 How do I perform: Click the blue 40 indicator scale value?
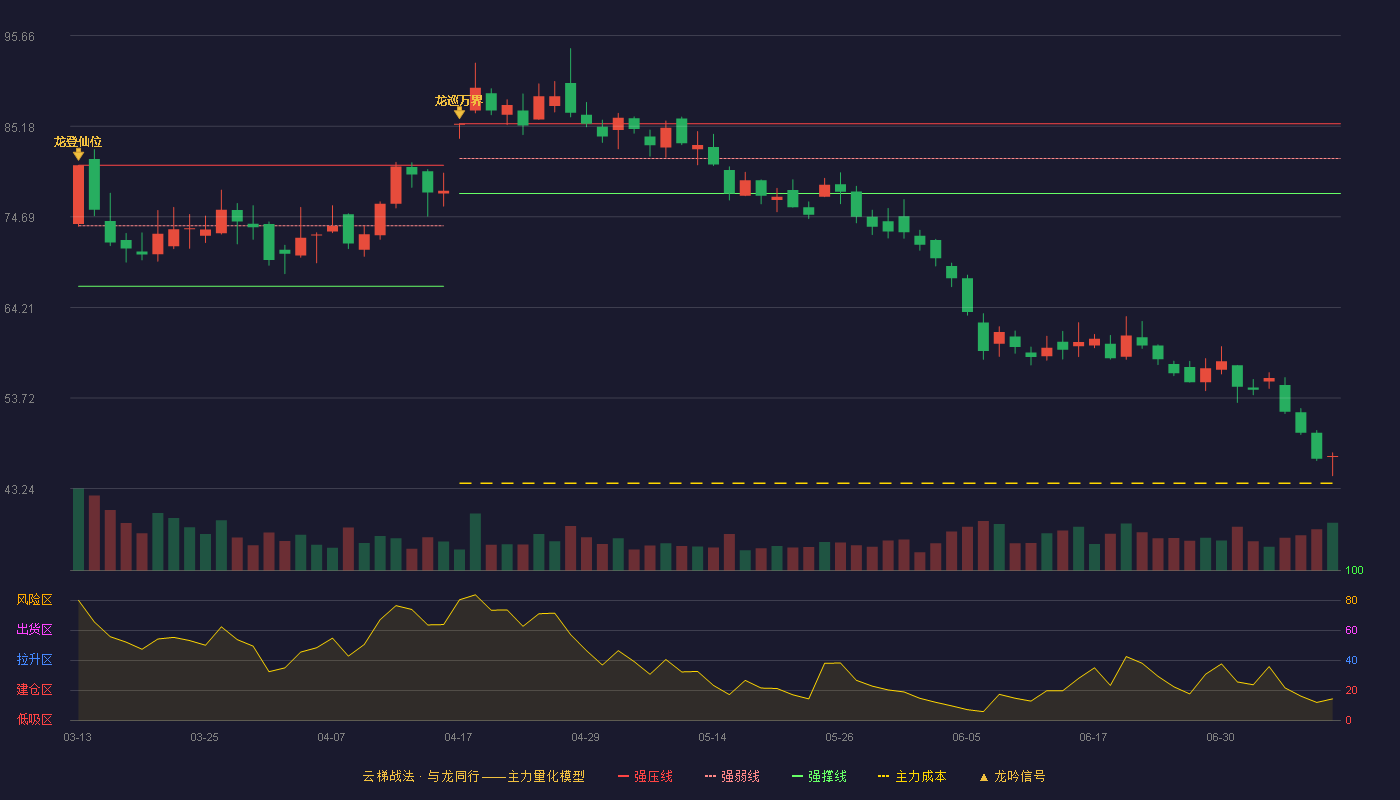[x=1351, y=660]
